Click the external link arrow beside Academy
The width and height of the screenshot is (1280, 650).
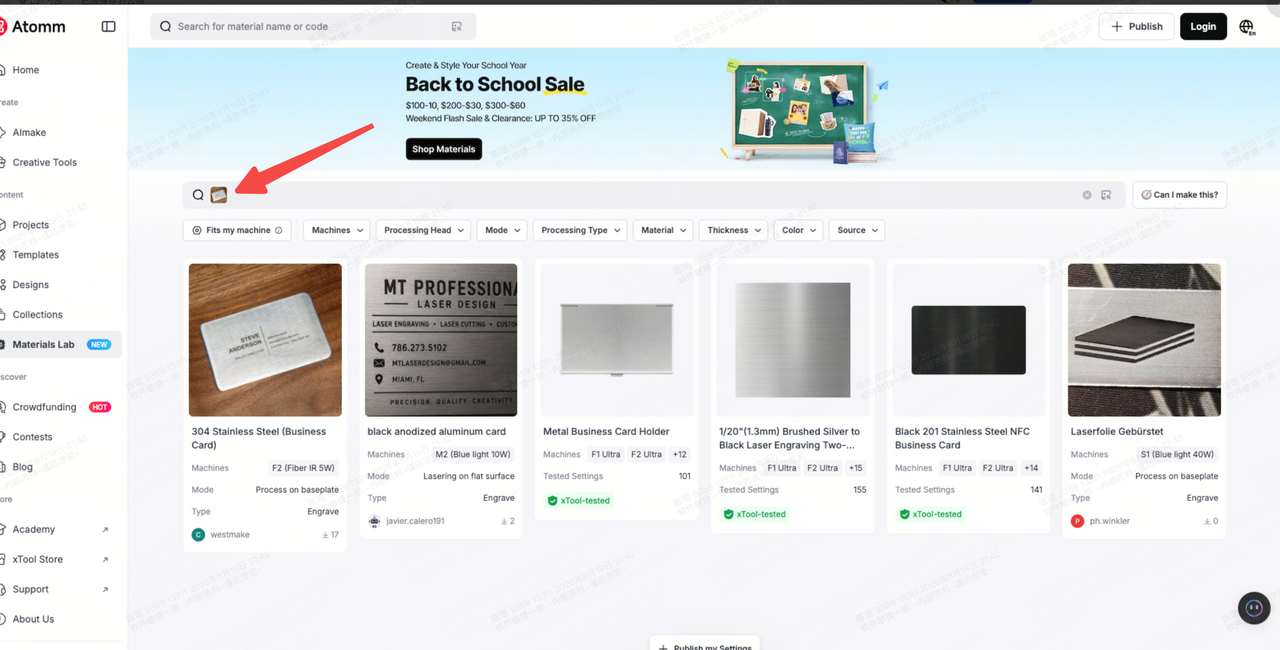click(x=105, y=530)
